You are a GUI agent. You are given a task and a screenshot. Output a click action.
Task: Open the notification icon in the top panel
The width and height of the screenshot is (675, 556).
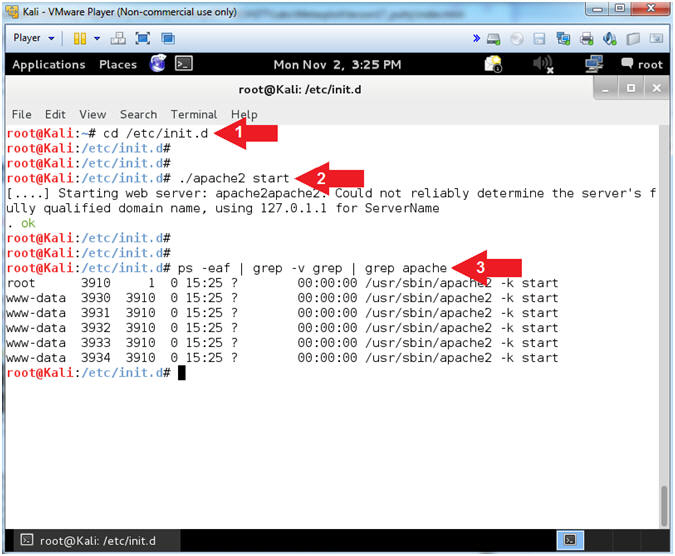point(493,64)
